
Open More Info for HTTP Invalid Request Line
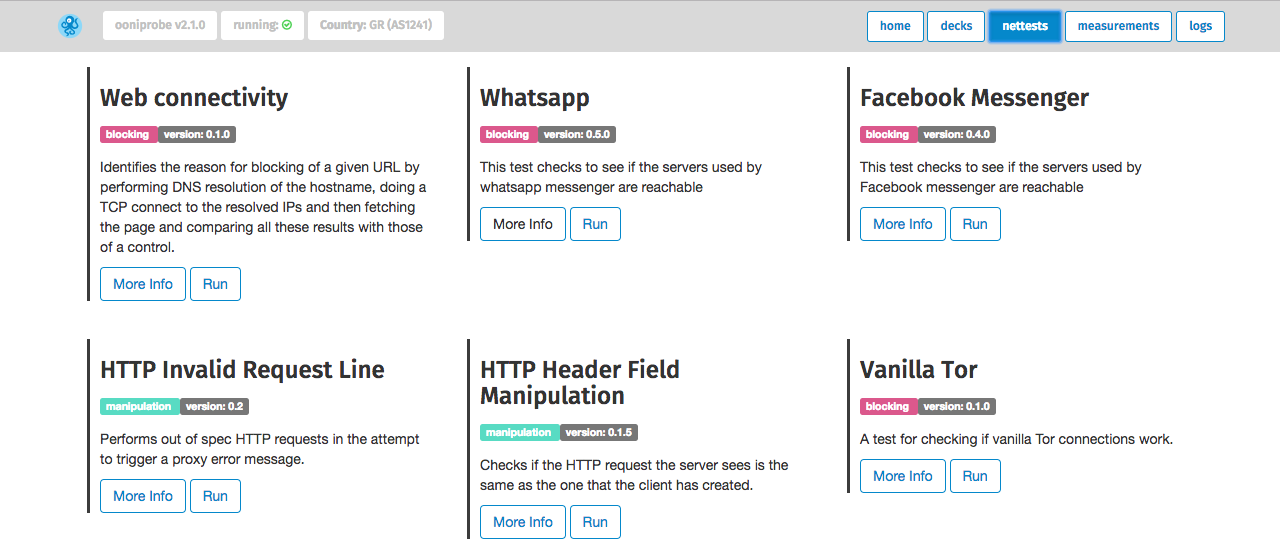click(x=143, y=496)
